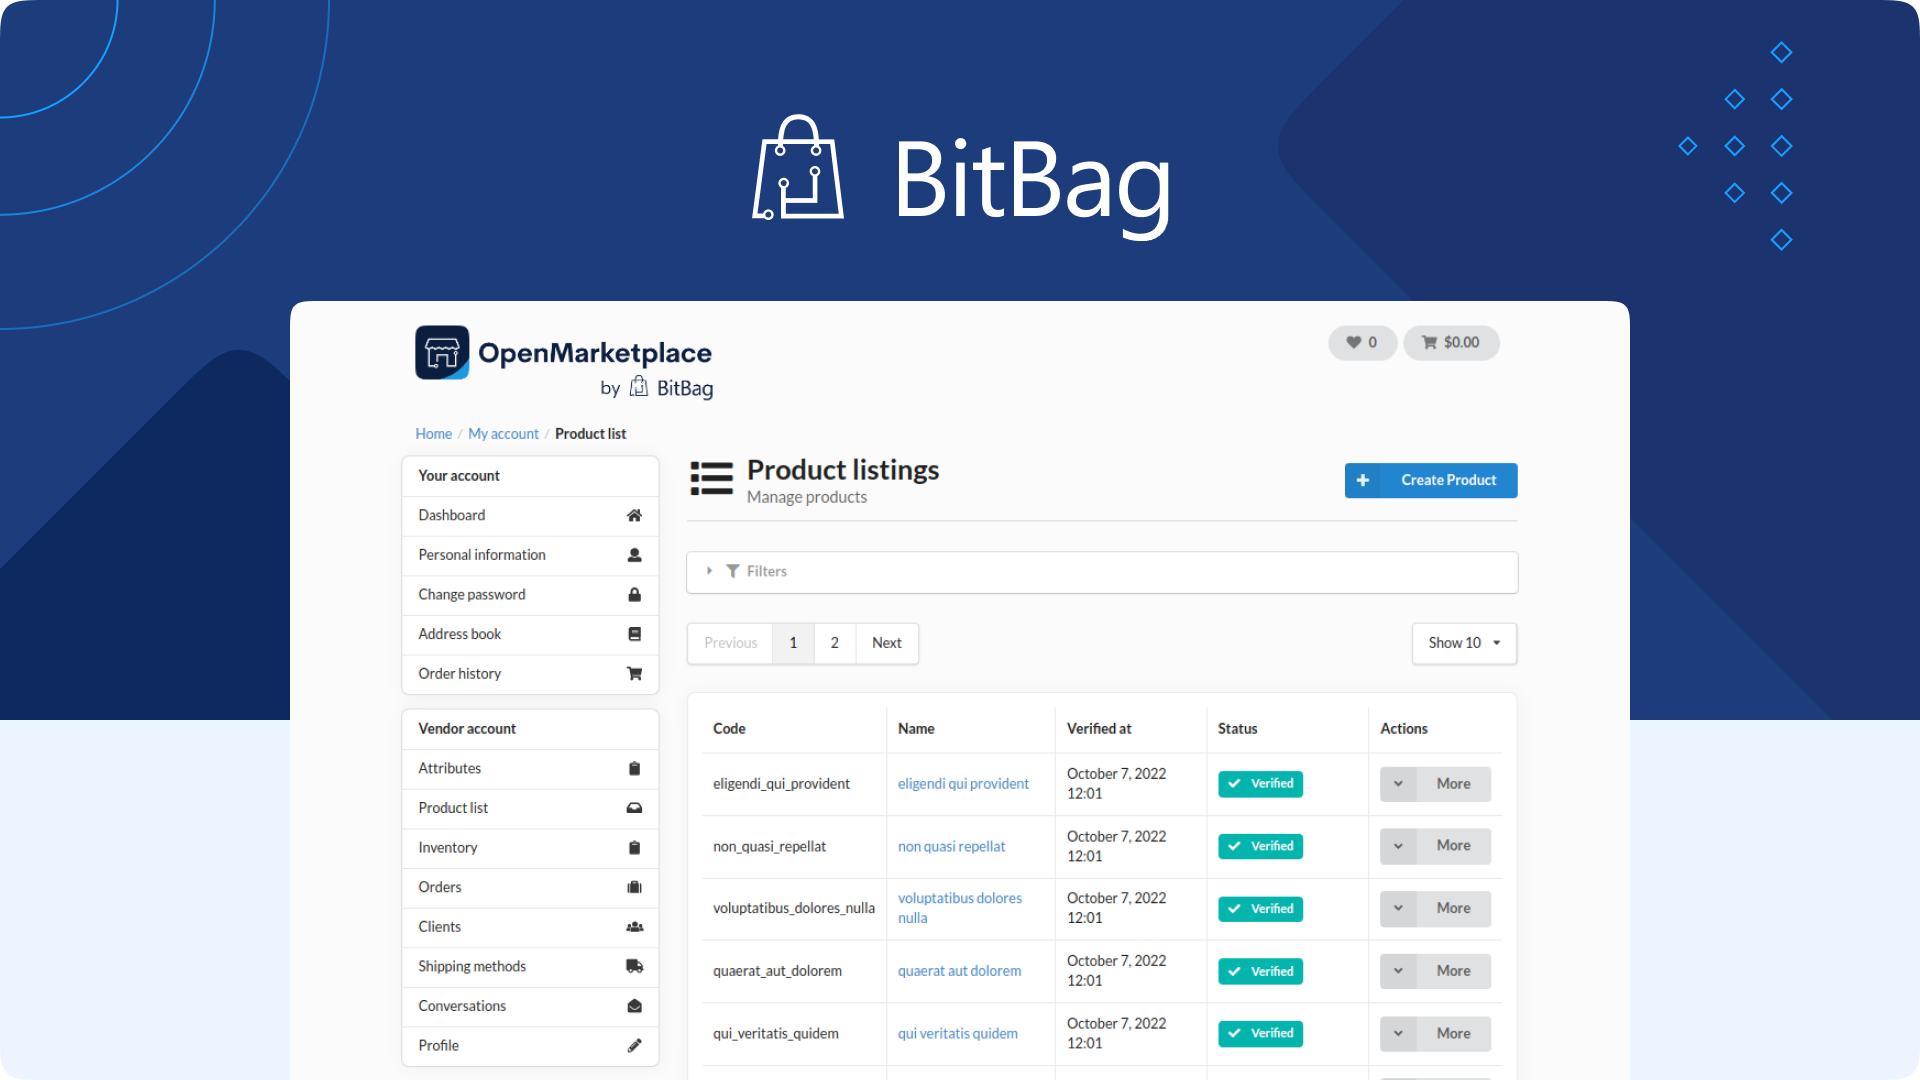
Task: Open Order history menu item
Action: (460, 674)
